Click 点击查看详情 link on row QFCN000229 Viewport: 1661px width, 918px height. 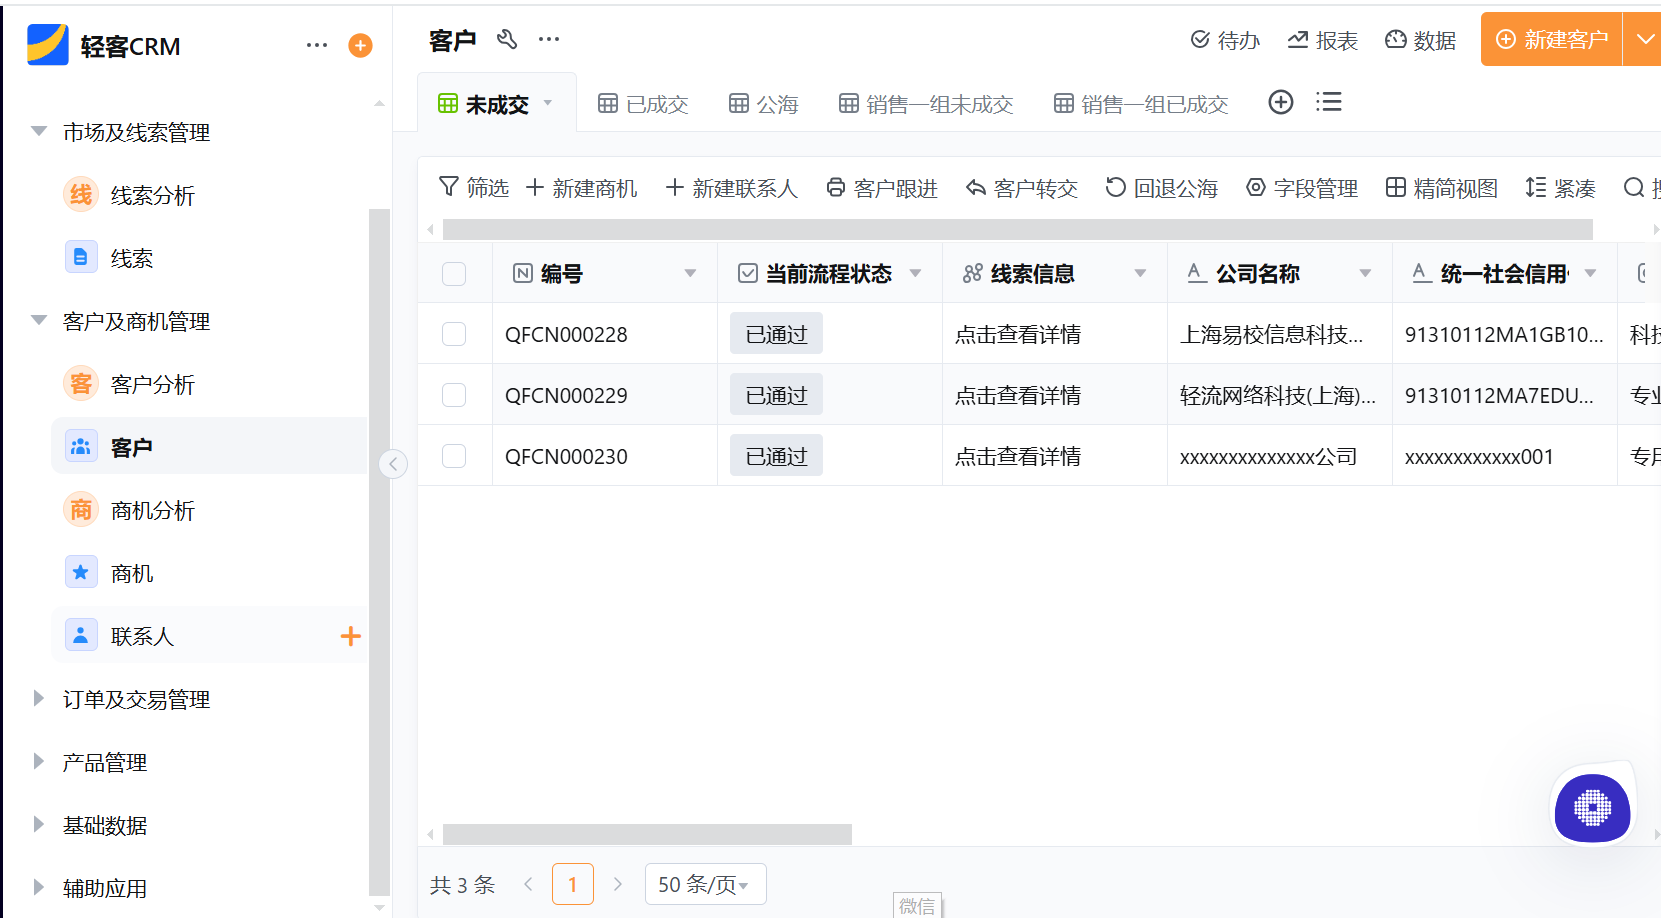click(1018, 394)
